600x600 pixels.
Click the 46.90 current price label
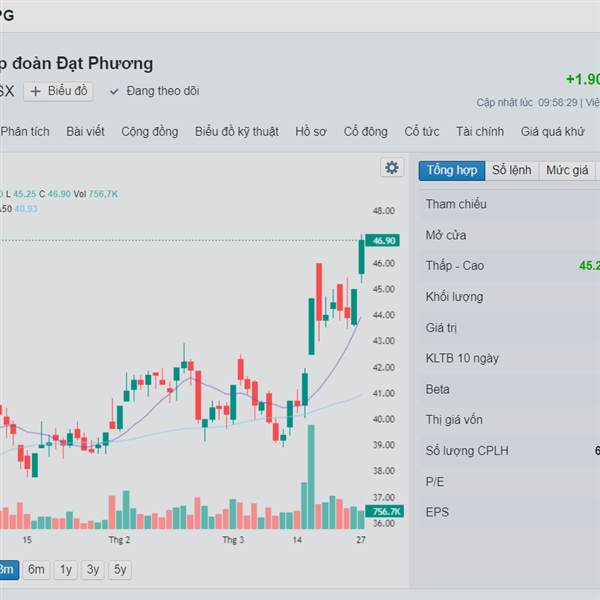click(383, 241)
